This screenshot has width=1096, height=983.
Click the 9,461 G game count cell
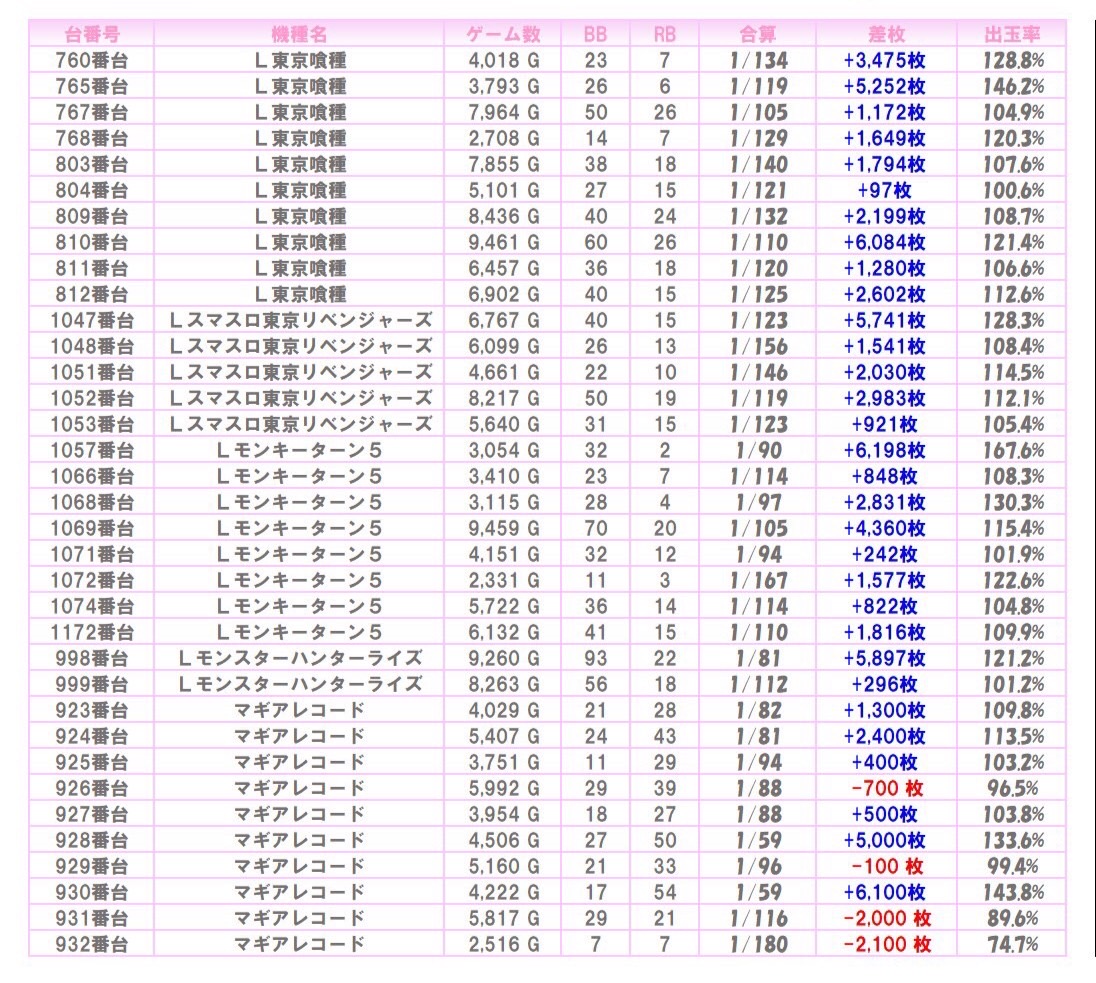pos(504,242)
